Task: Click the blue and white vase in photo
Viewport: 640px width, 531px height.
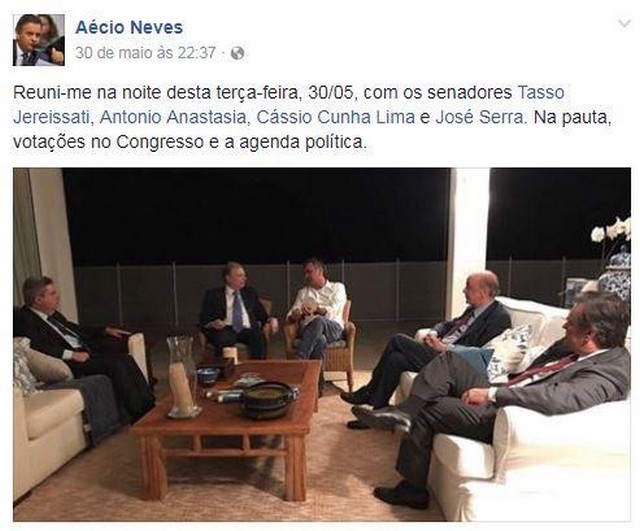Action: (615, 273)
